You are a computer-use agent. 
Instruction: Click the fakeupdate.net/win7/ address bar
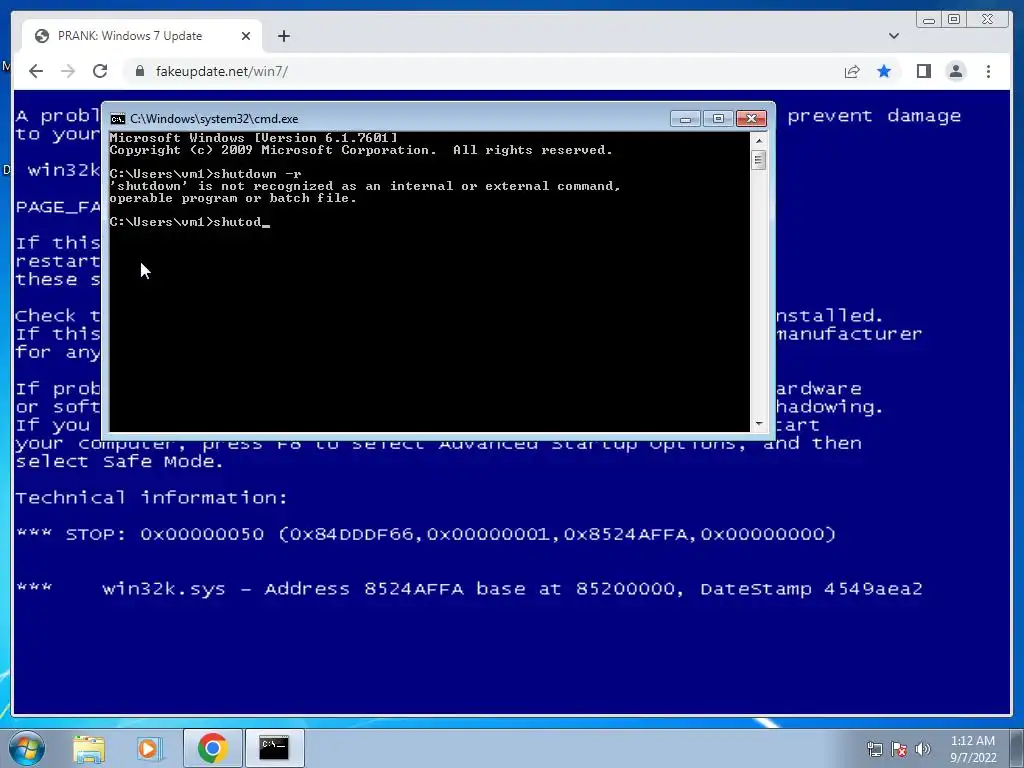[x=483, y=71]
